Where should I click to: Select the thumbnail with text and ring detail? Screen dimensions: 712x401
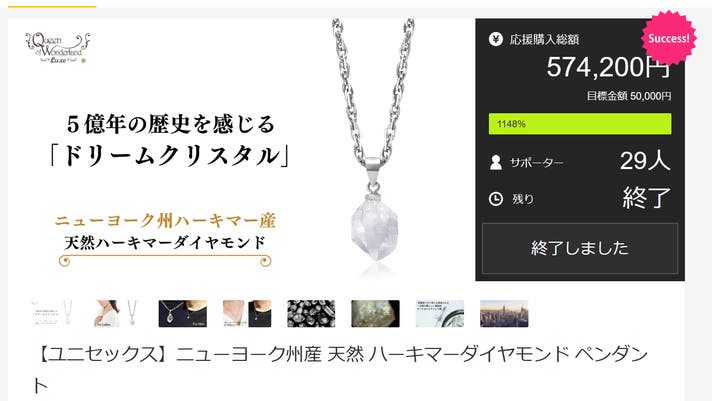click(440, 313)
